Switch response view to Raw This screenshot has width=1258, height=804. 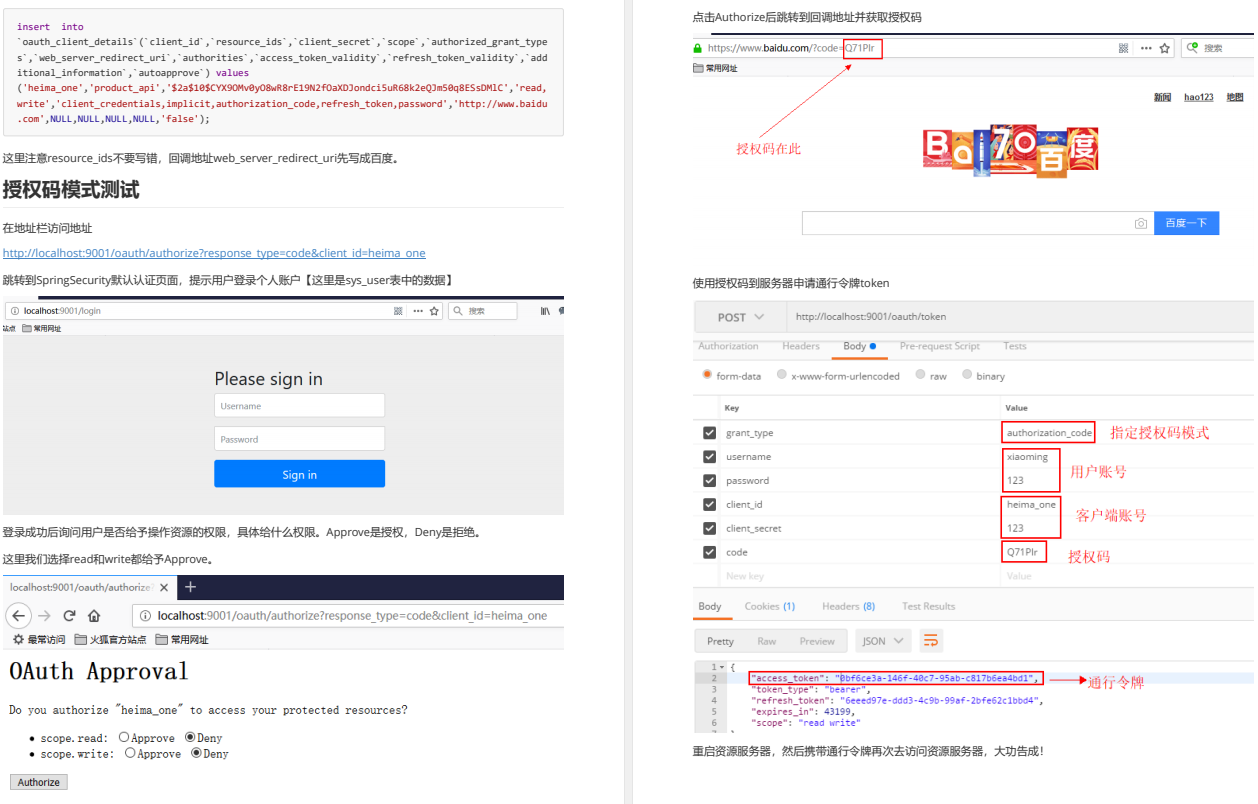(x=767, y=641)
